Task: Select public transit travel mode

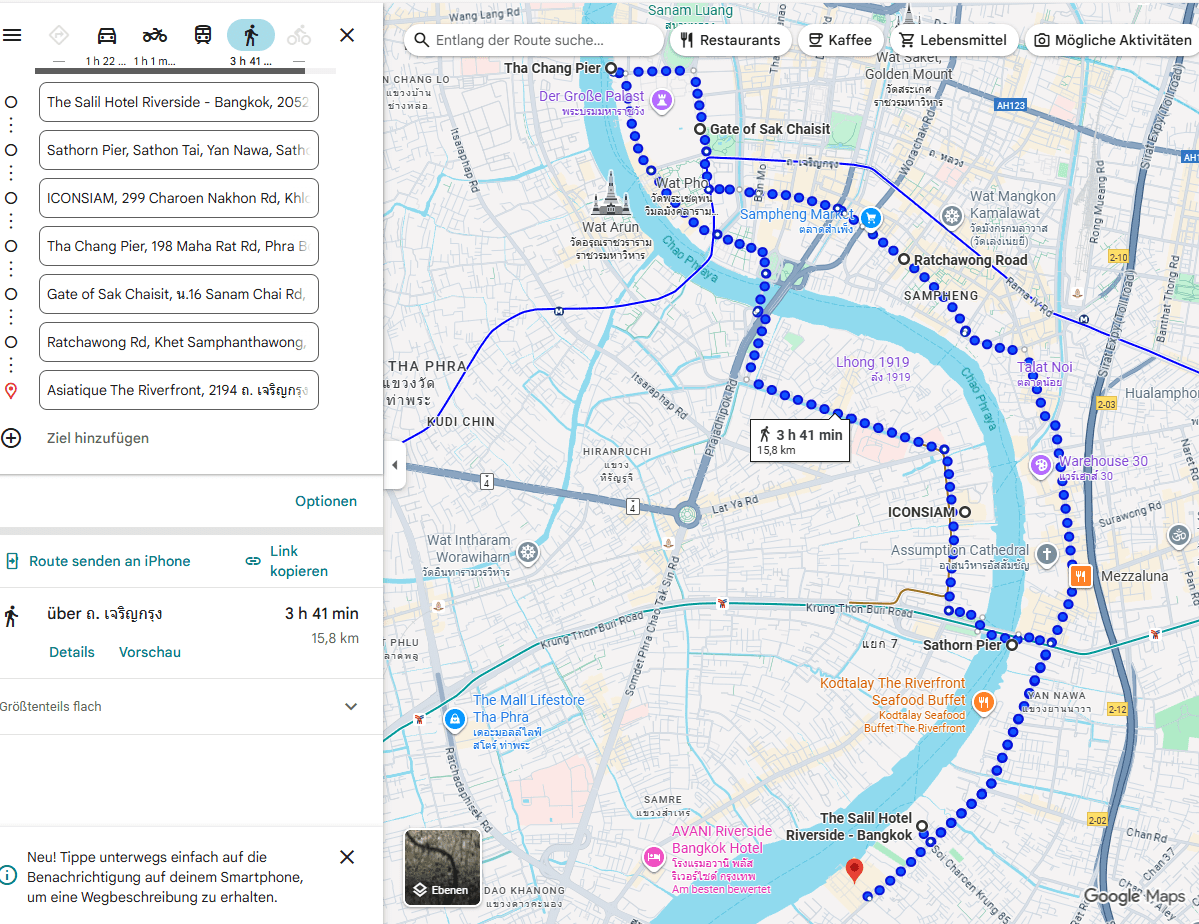Action: pyautogui.click(x=203, y=36)
